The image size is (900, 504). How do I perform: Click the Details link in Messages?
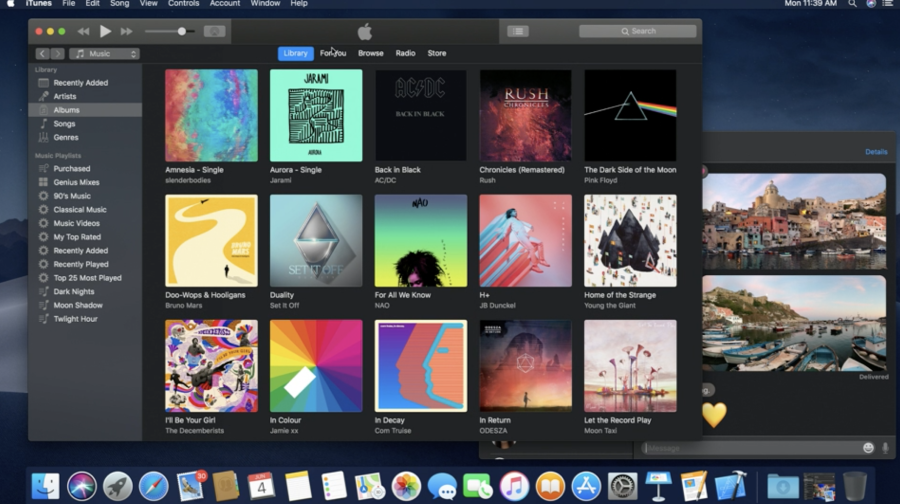tap(875, 152)
